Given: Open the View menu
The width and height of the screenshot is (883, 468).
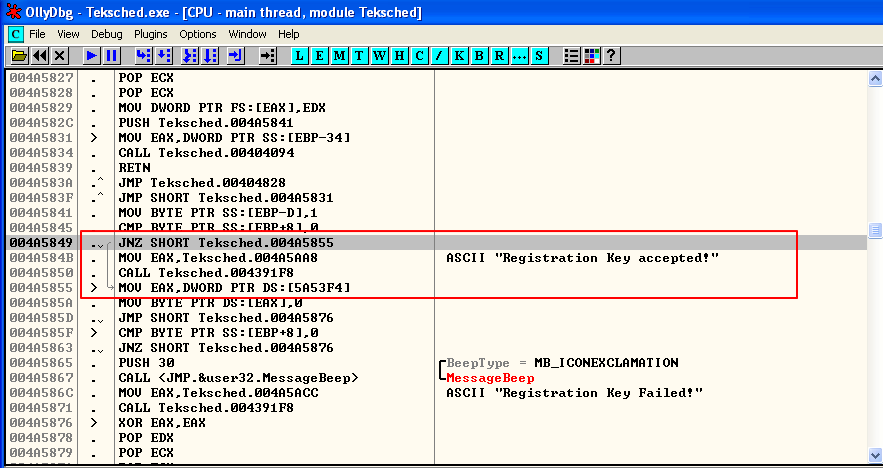Looking at the screenshot, I should click(x=68, y=34).
